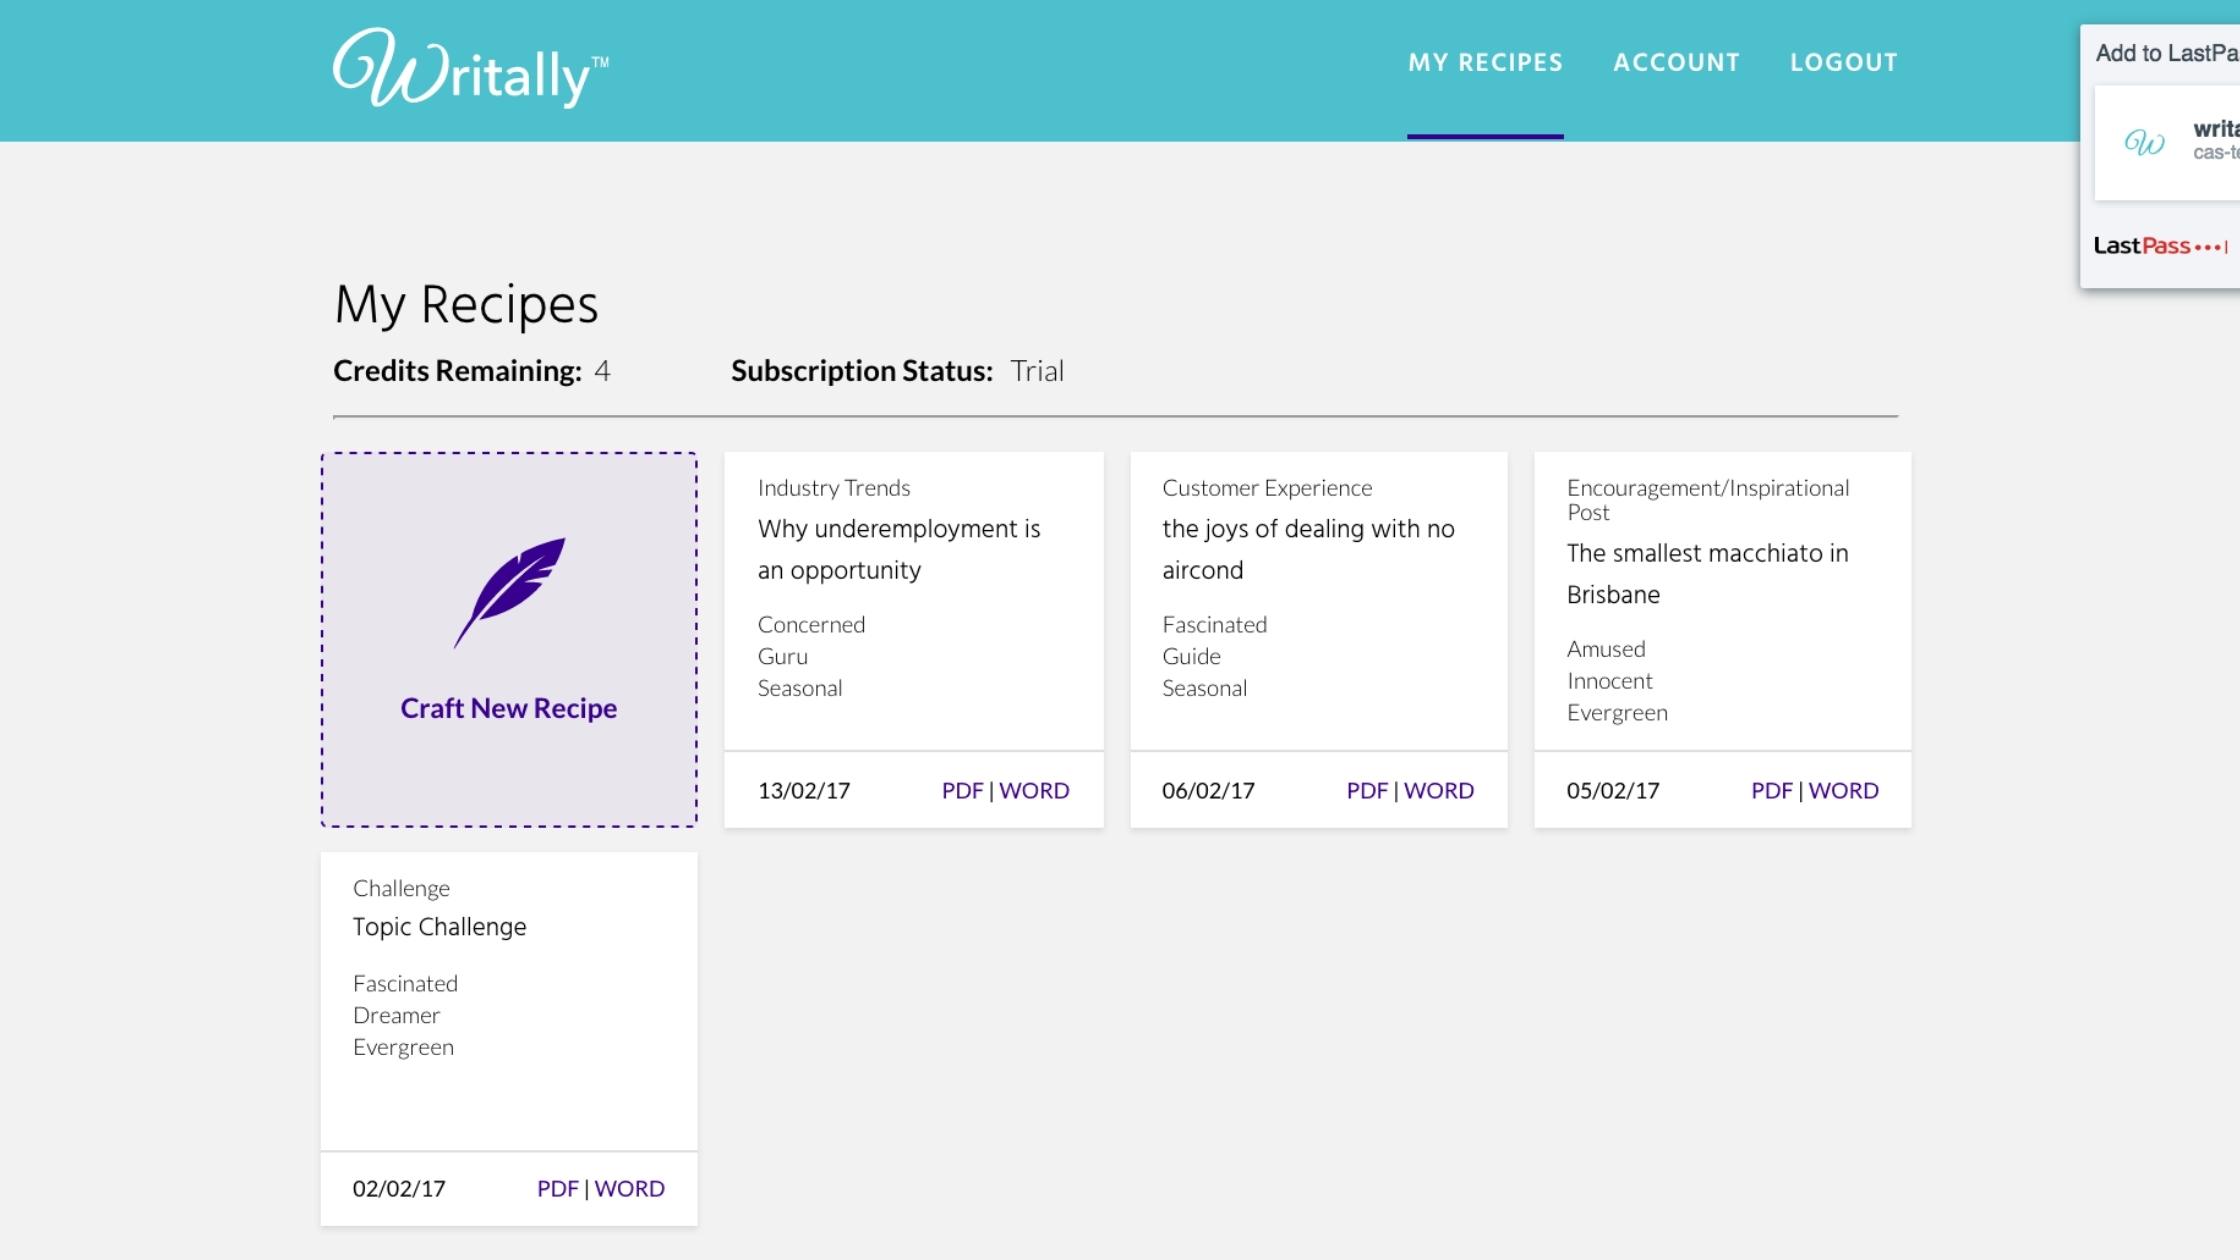This screenshot has width=2240, height=1260.
Task: Click the 'Guide' tag
Action: click(1191, 657)
